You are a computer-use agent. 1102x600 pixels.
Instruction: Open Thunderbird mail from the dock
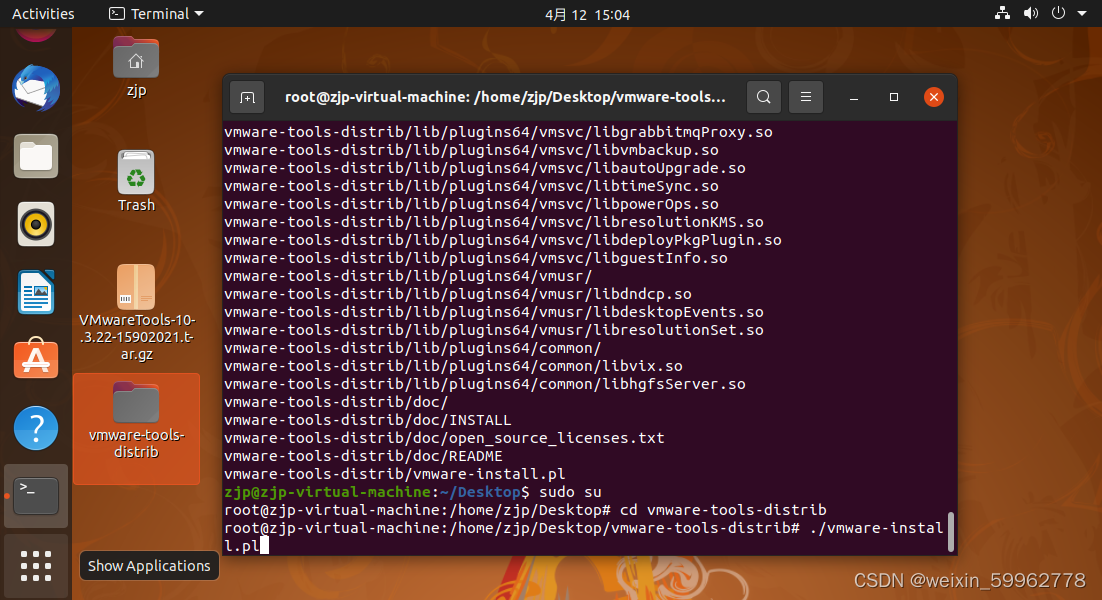[36, 89]
